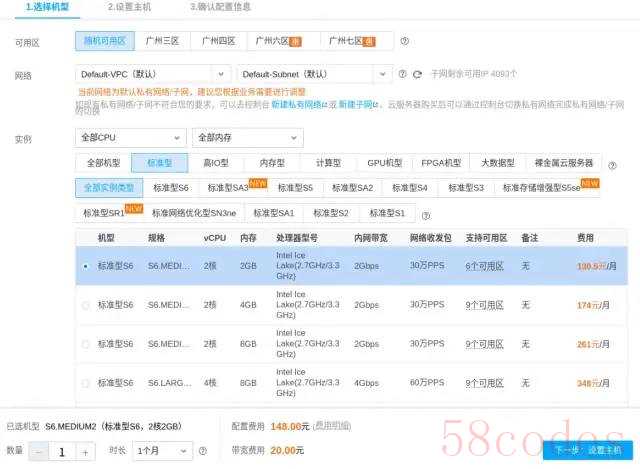Click help icon beside availability zones
The width and height of the screenshot is (640, 469).
404,41
